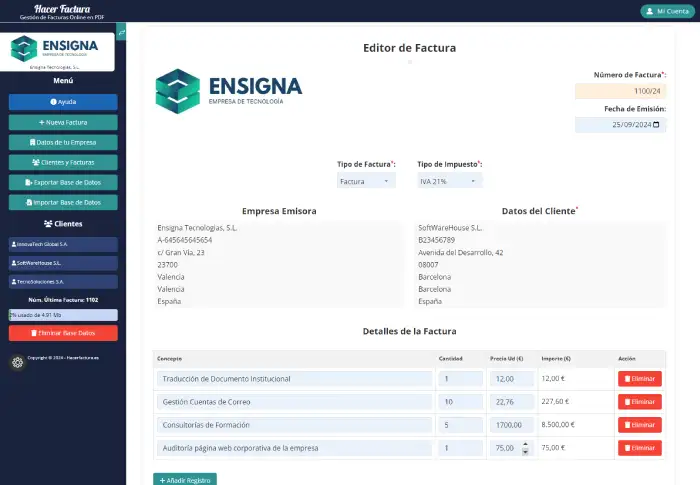This screenshot has width=700, height=485.
Task: Open the Tipo de Impuesto dropdown
Action: click(450, 181)
